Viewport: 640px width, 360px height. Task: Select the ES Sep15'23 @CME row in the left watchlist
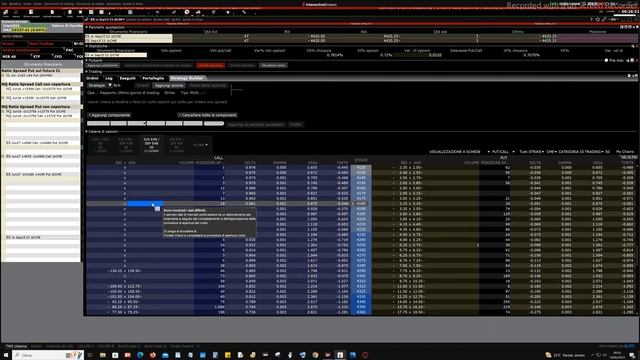42,237
